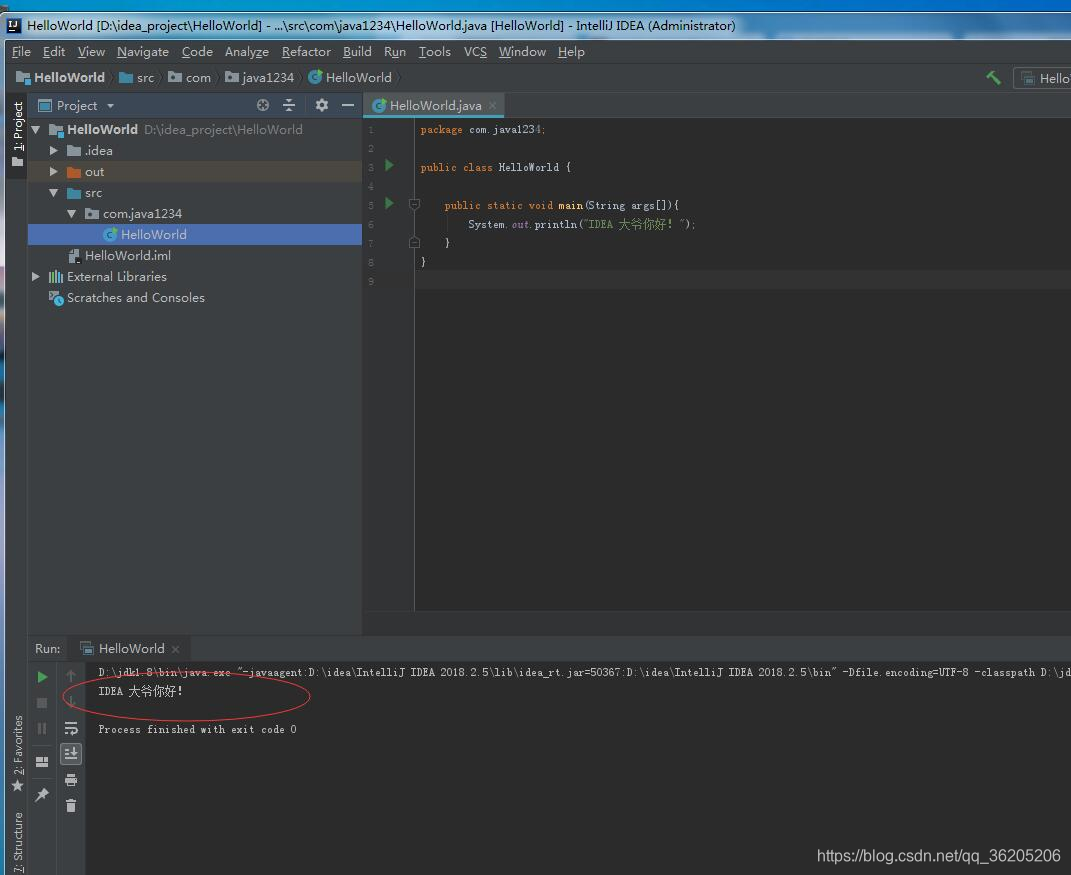Viewport: 1071px width, 875px height.
Task: Clear console with the trash icon
Action: tap(70, 806)
